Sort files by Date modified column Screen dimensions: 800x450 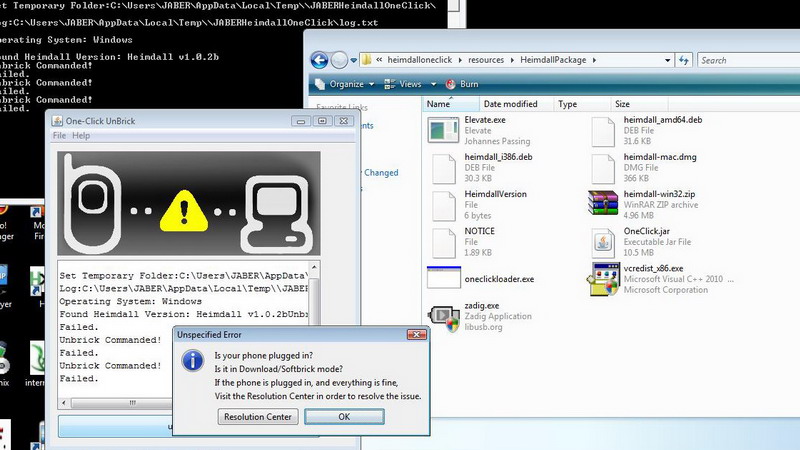tap(516, 104)
